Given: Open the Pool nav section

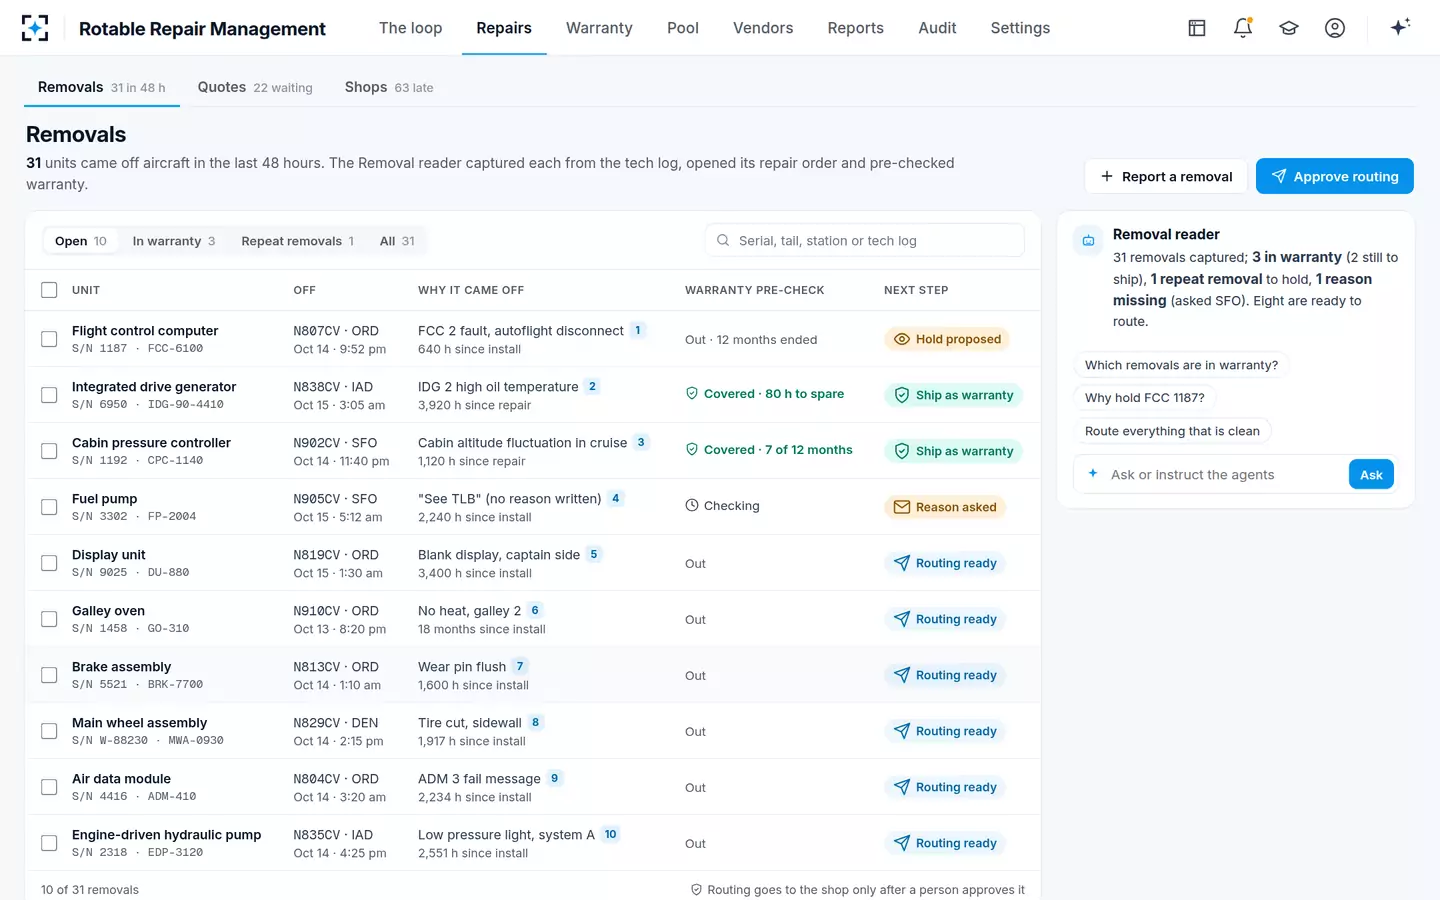Looking at the screenshot, I should (683, 28).
